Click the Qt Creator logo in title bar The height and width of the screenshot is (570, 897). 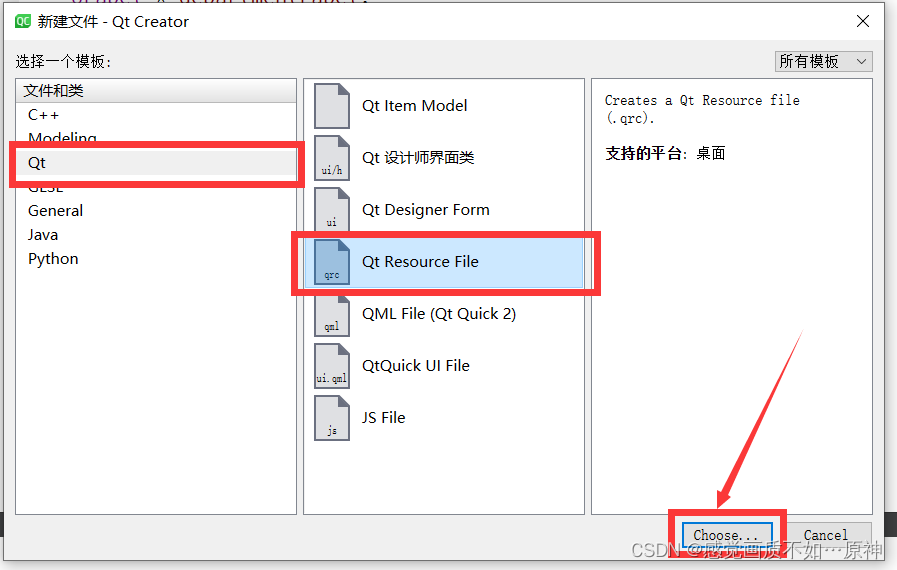(23, 22)
